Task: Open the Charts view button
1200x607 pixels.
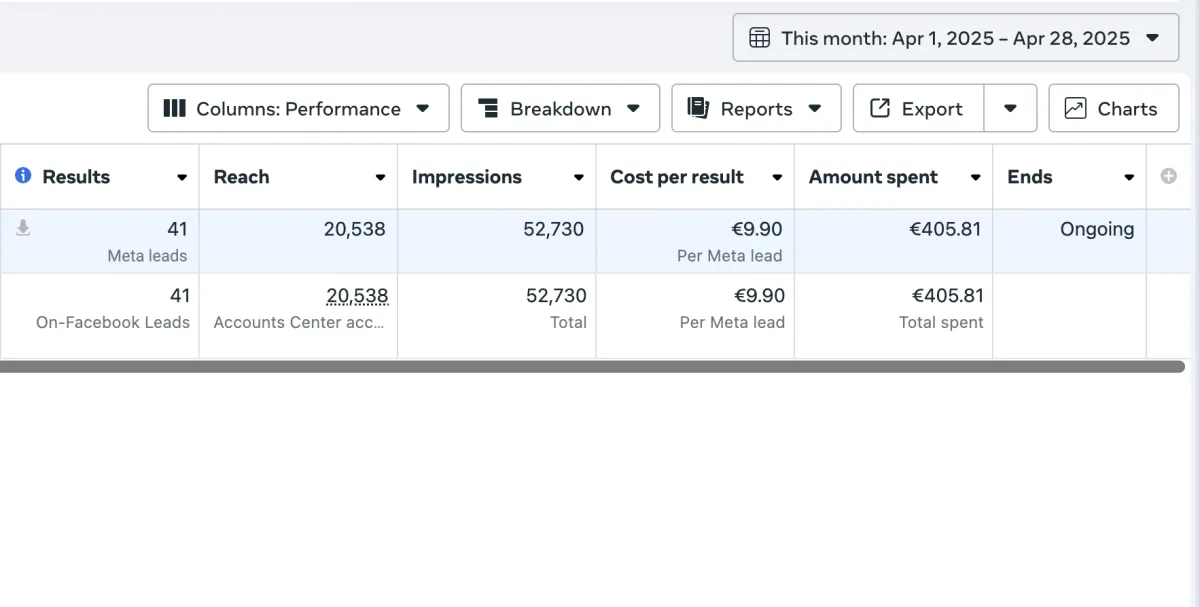Action: 1113,108
